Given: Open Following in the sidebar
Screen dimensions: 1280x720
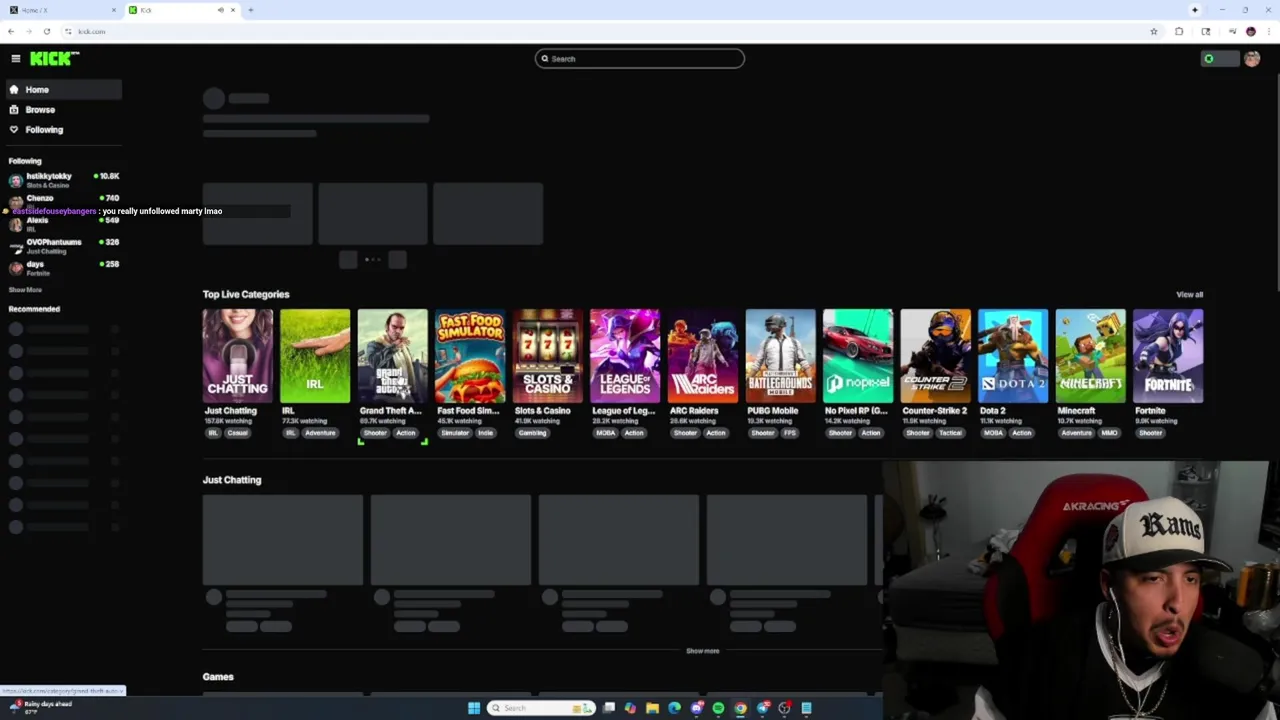Looking at the screenshot, I should coord(63,130).
